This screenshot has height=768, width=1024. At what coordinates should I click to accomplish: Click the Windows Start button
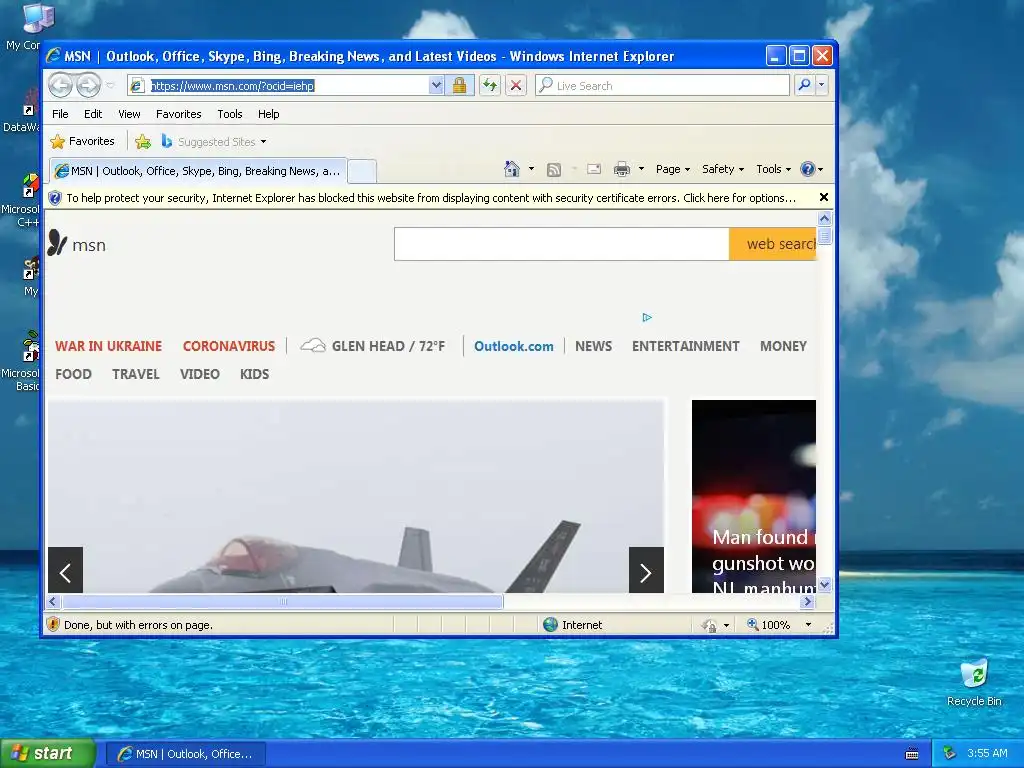47,754
